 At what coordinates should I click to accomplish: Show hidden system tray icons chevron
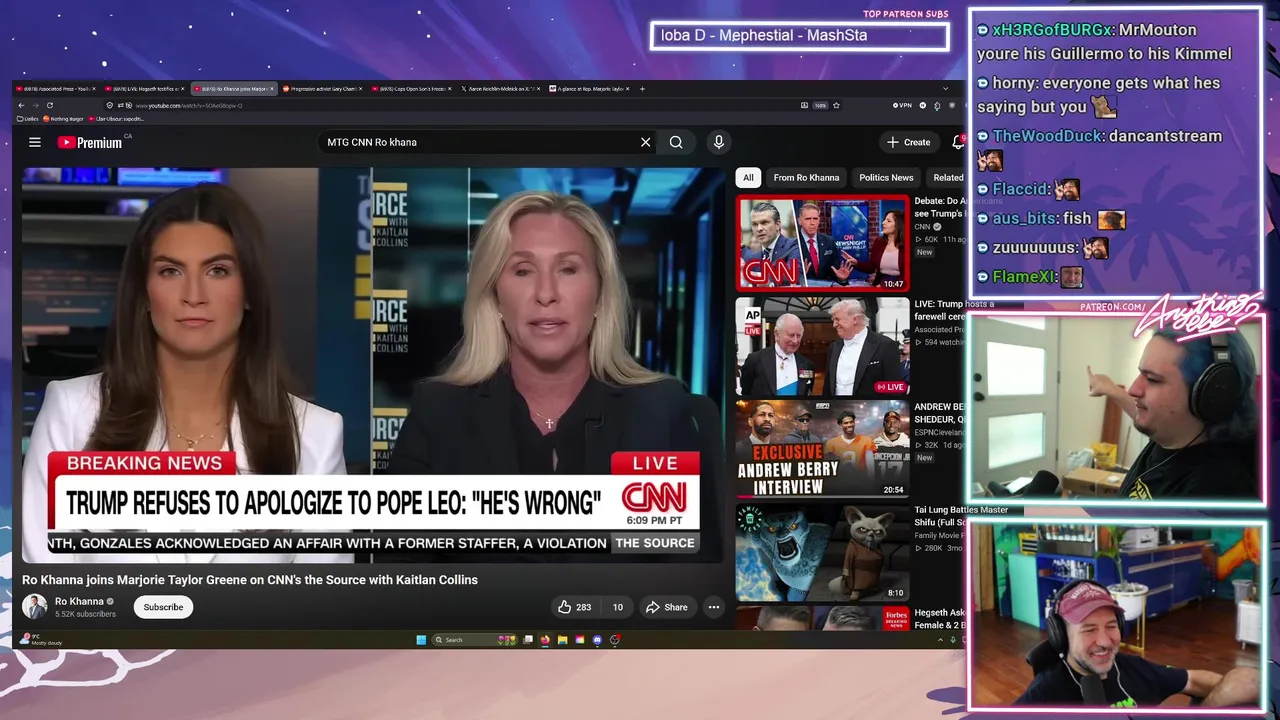940,640
